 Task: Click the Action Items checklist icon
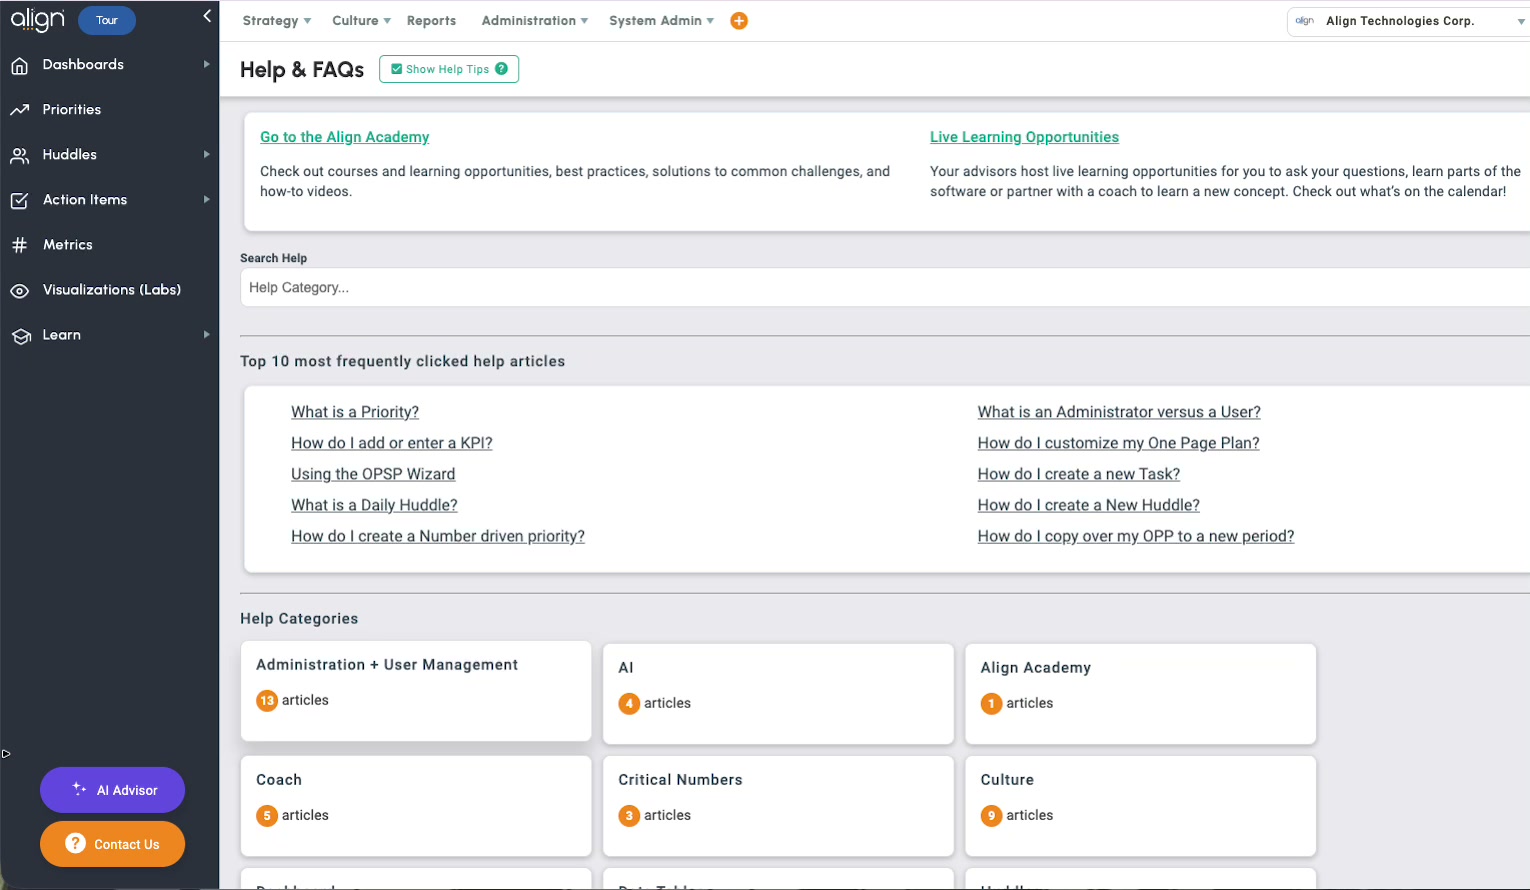click(19, 200)
